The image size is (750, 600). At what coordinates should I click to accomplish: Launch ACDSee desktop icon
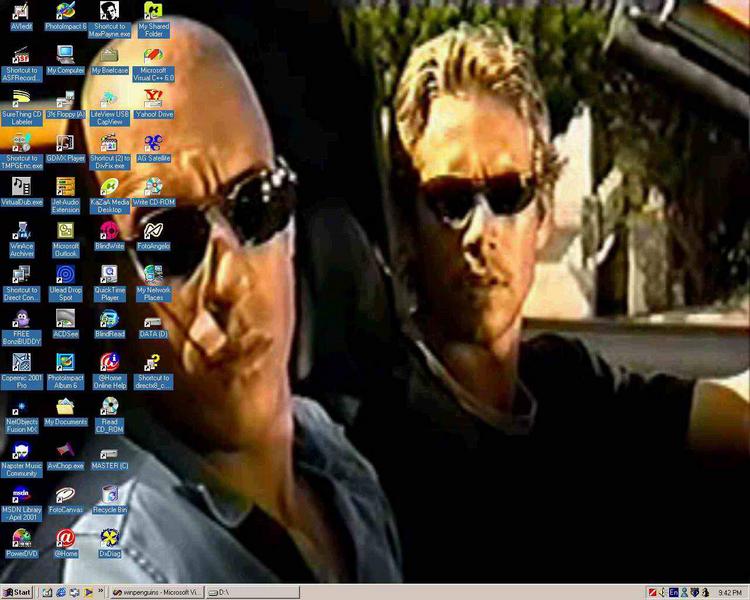point(66,324)
